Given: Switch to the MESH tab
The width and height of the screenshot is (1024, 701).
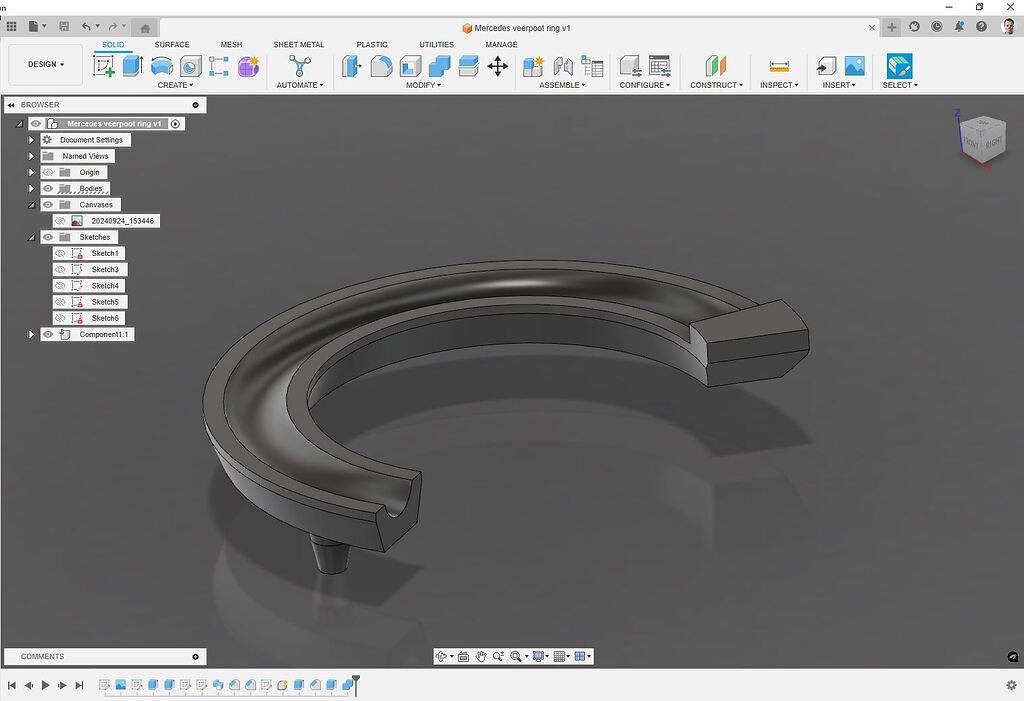Looking at the screenshot, I should click(x=231, y=44).
